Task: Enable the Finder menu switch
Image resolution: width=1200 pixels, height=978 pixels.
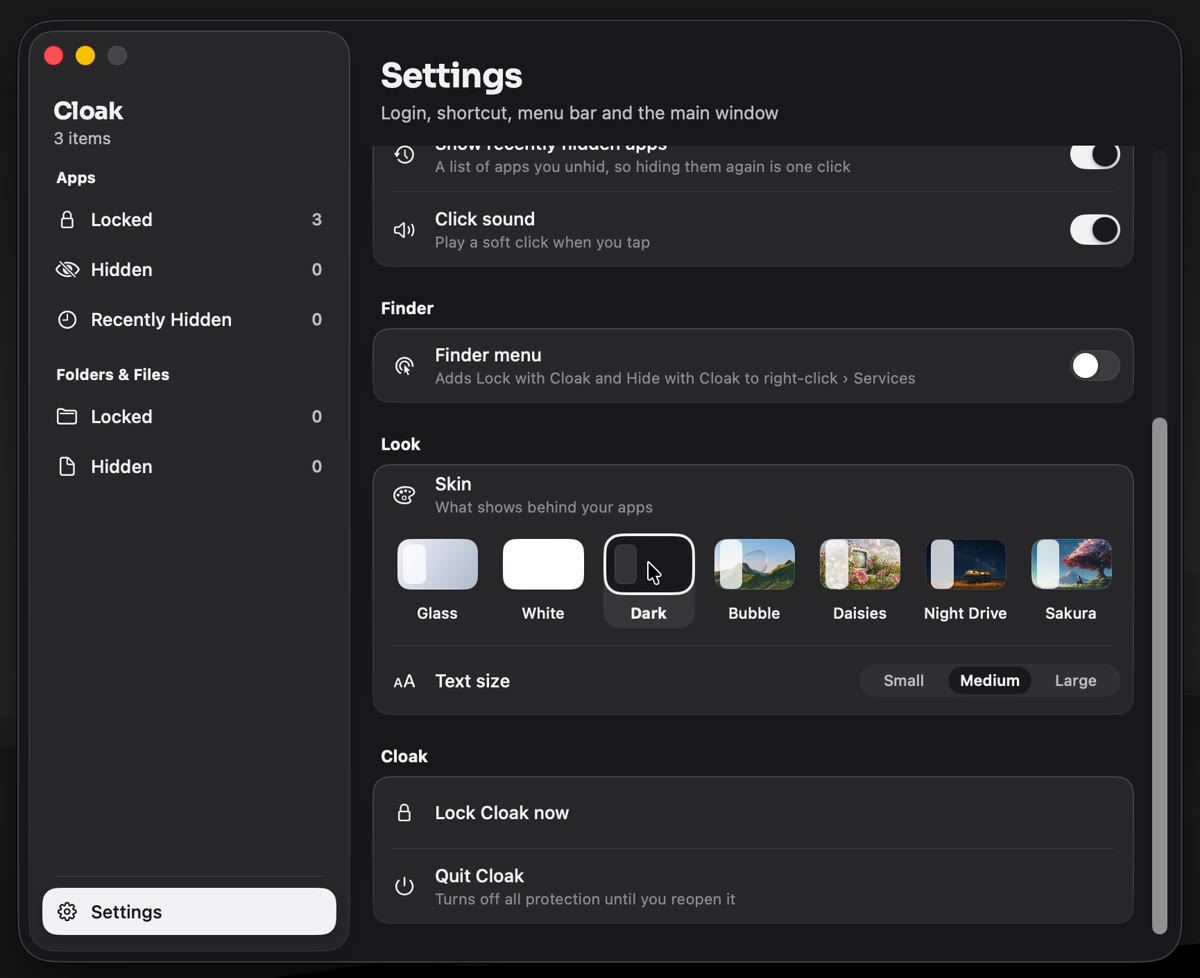Action: coord(1095,366)
